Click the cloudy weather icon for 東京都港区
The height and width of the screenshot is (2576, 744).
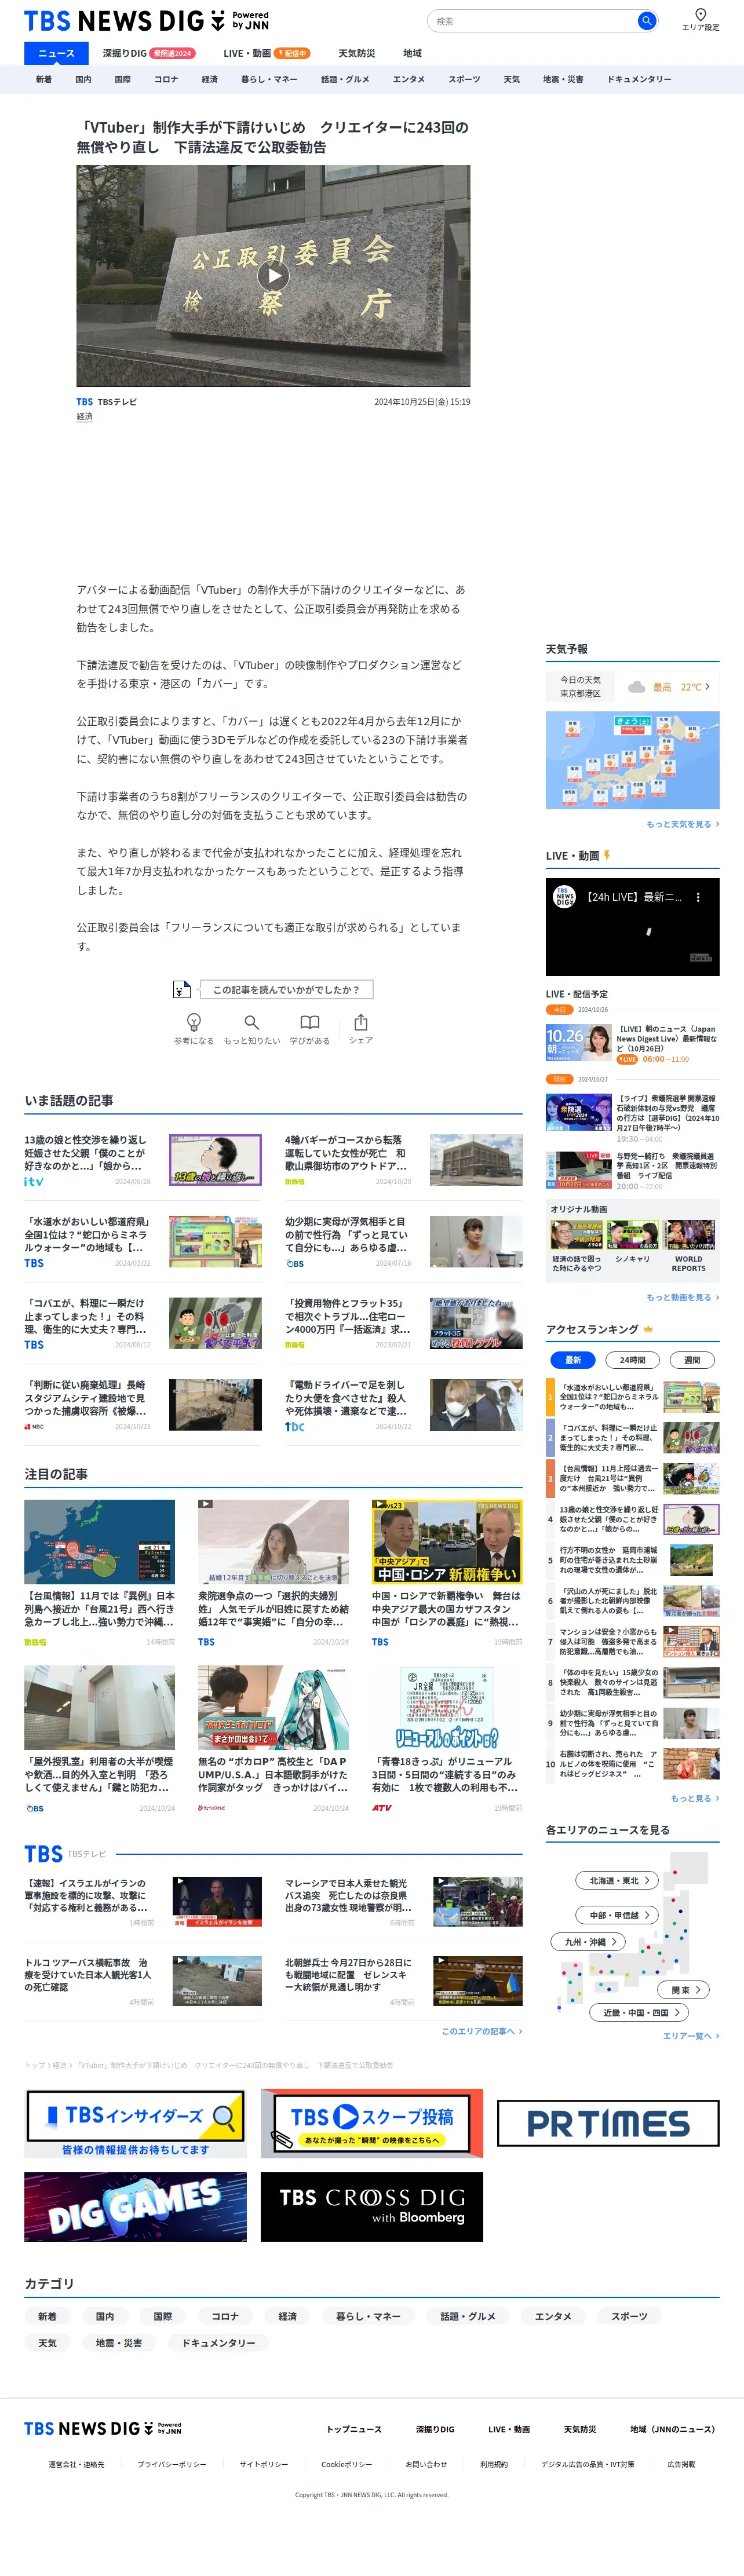pos(636,687)
